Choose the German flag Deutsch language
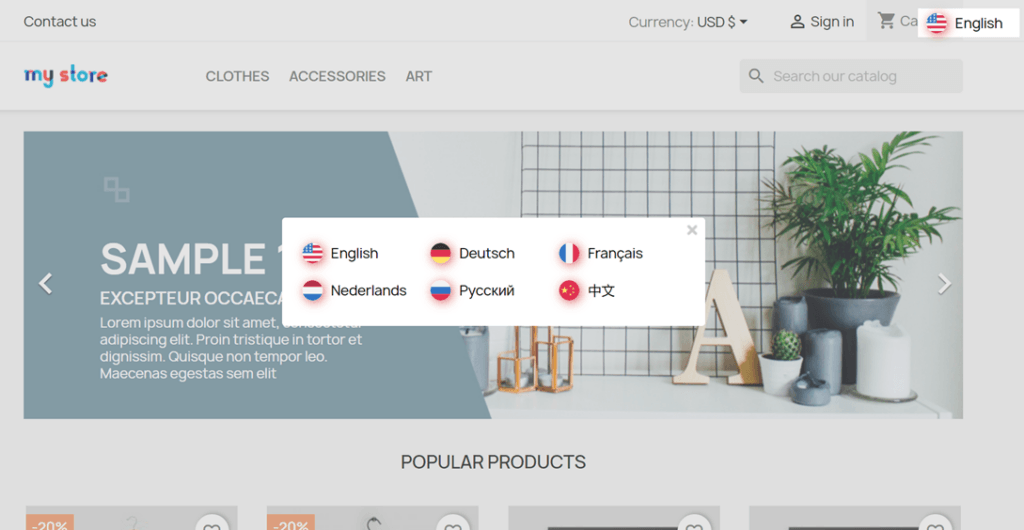Image resolution: width=1024 pixels, height=530 pixels. point(473,254)
